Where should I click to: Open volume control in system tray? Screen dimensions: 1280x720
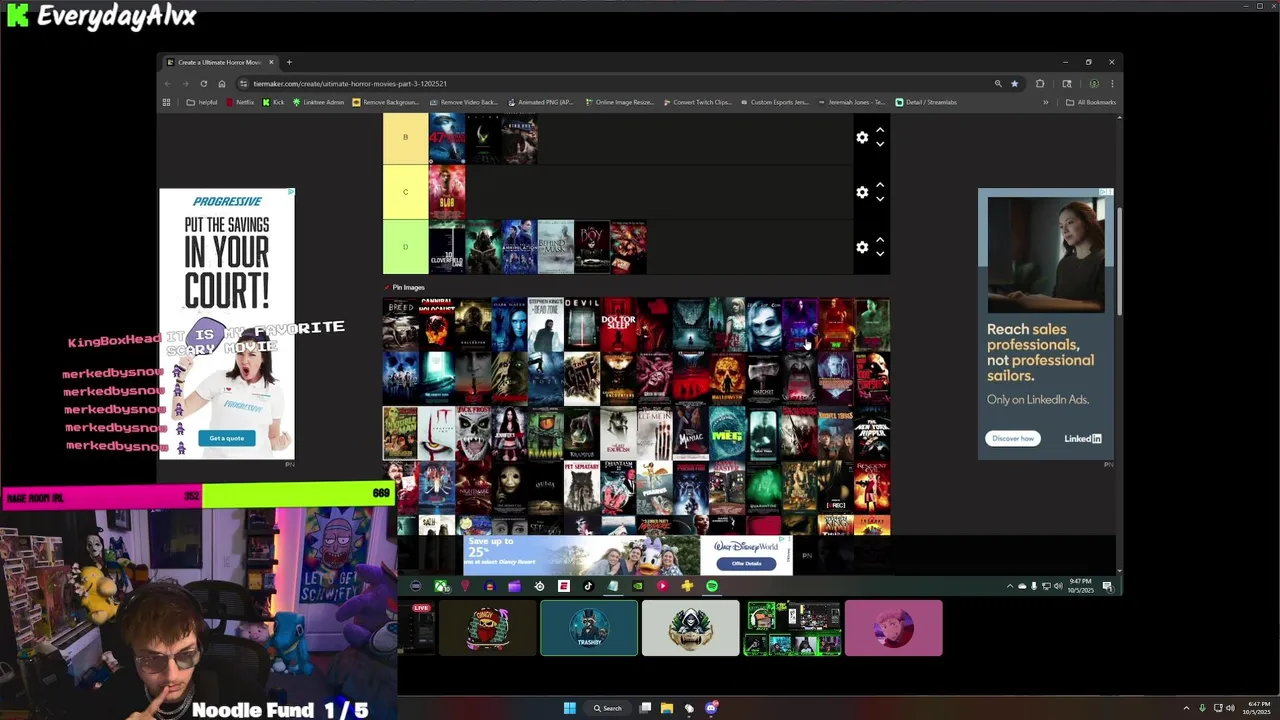coord(1230,708)
